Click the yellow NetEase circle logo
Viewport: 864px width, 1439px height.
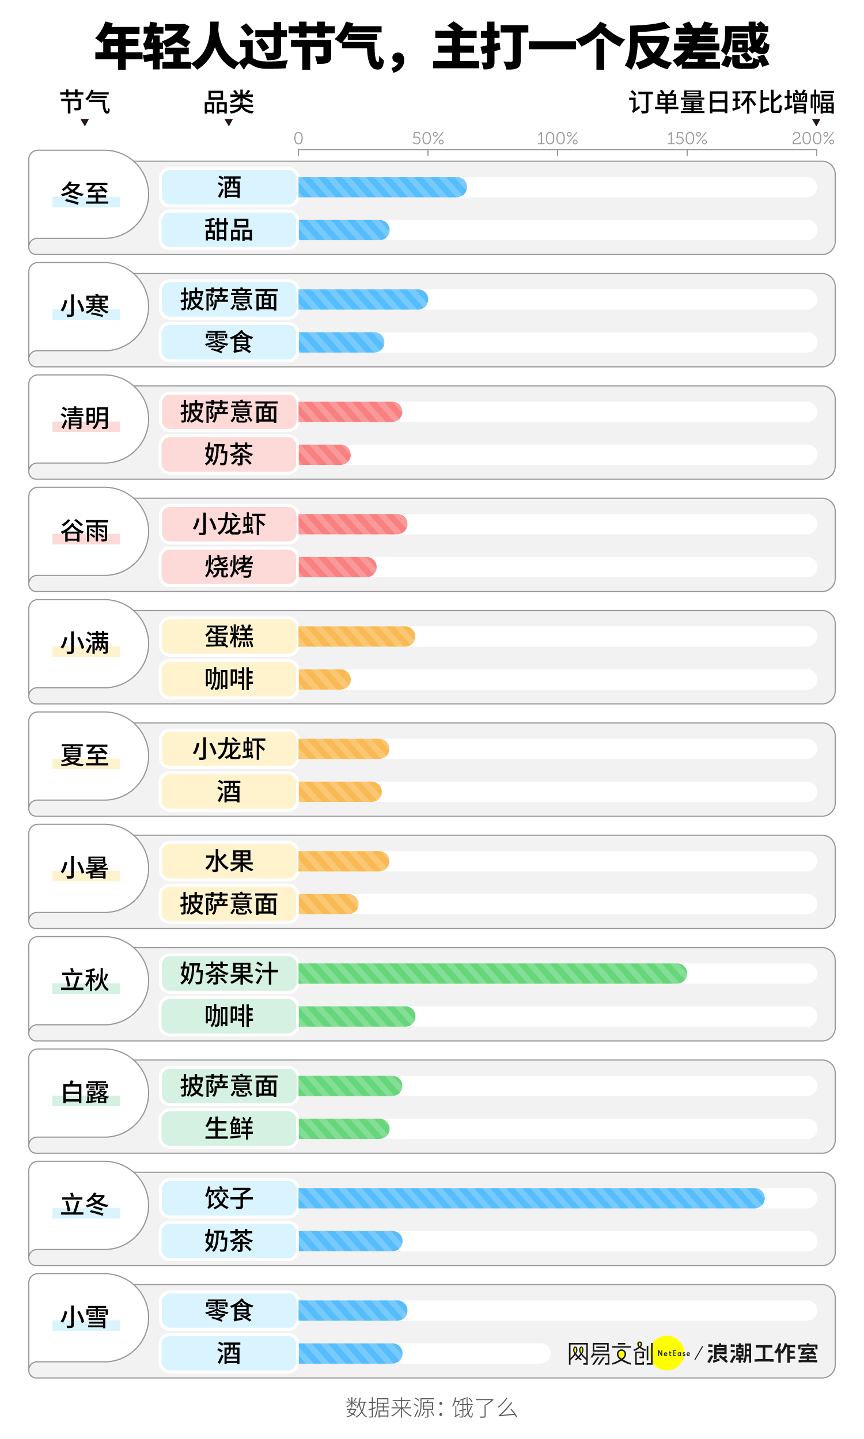[668, 1353]
